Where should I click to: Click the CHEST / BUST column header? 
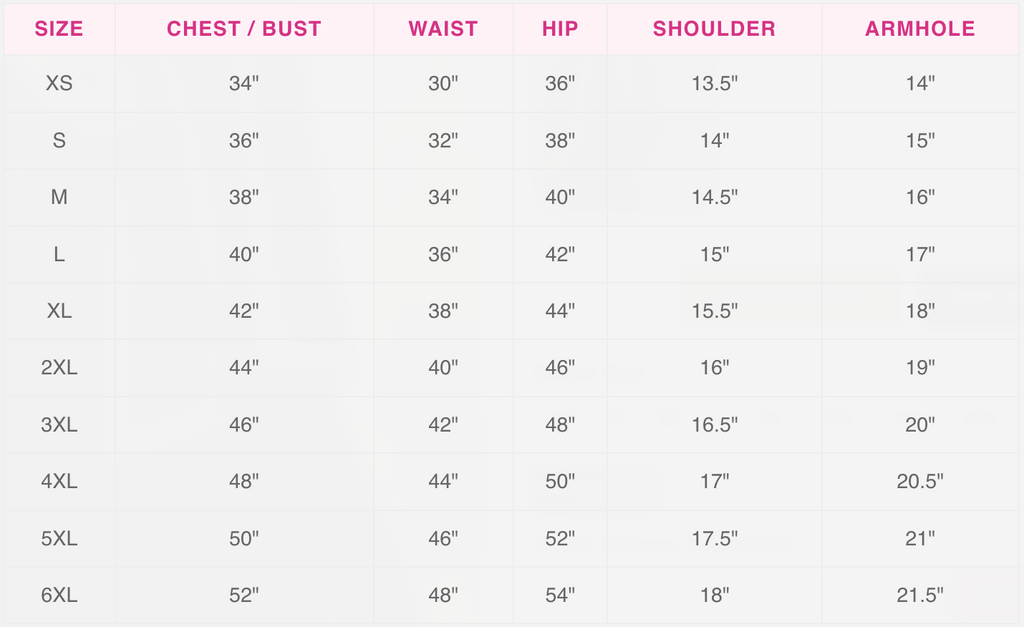pyautogui.click(x=244, y=29)
